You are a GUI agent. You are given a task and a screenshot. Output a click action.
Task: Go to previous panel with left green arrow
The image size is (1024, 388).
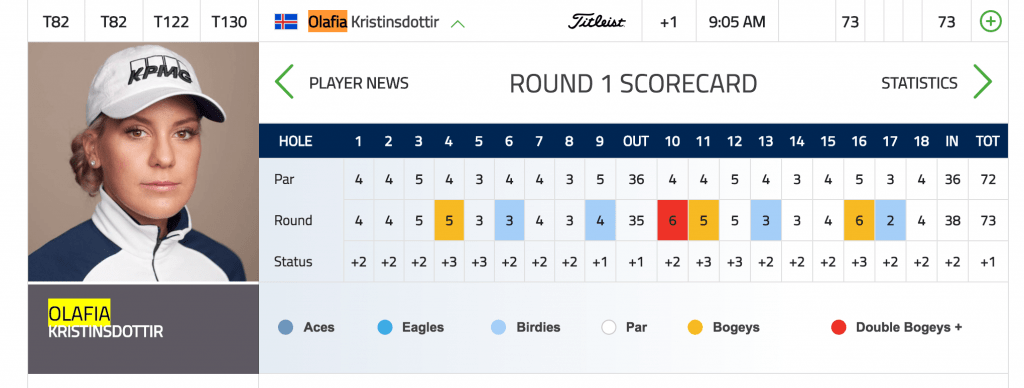[x=284, y=82]
